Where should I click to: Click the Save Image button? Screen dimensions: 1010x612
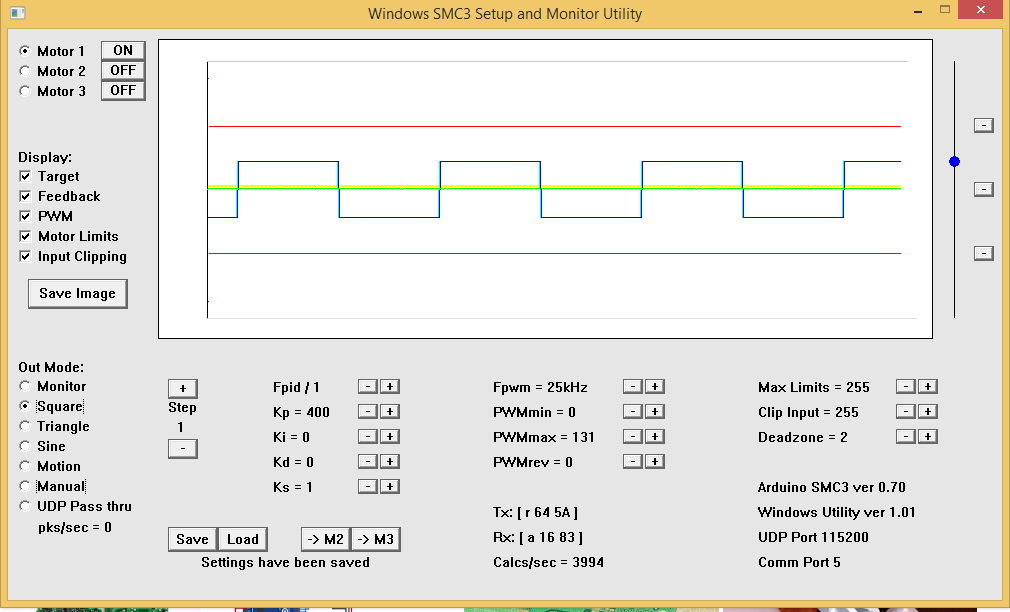pyautogui.click(x=77, y=294)
